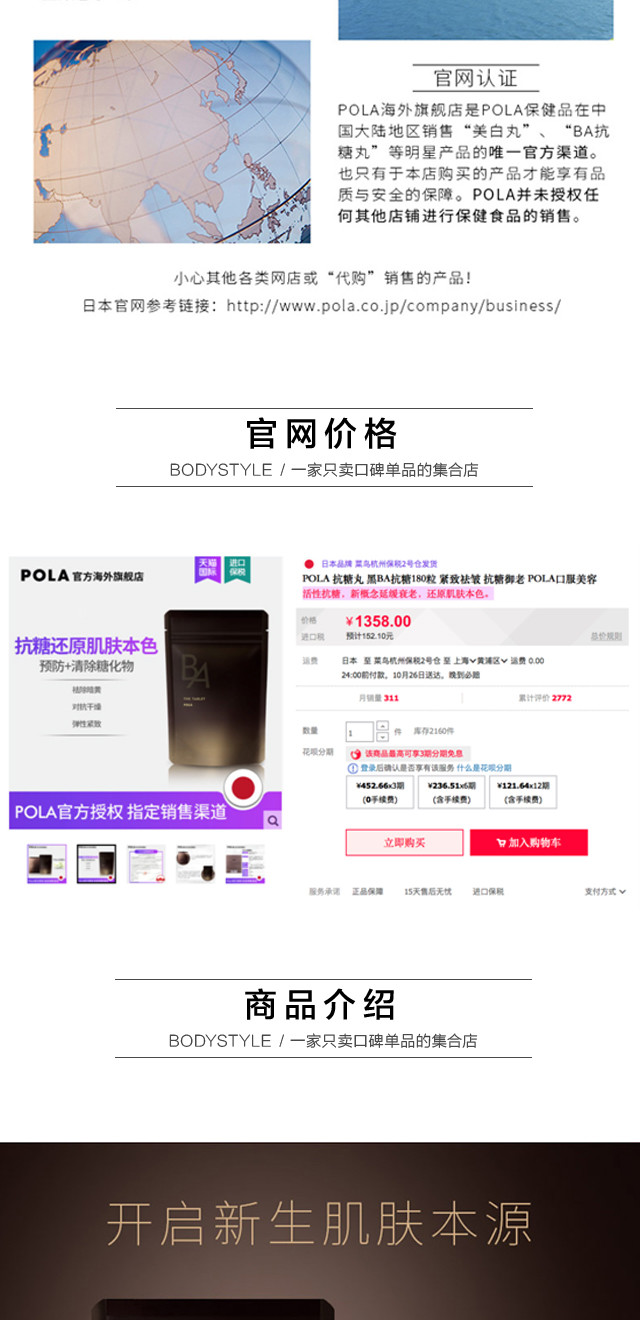Click the magnifier zoom icon on product image
640x1320 pixels.
pyautogui.click(x=272, y=821)
